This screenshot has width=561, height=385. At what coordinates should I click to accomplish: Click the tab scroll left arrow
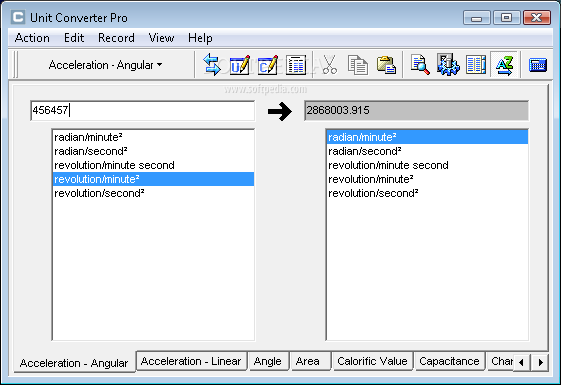coord(521,362)
